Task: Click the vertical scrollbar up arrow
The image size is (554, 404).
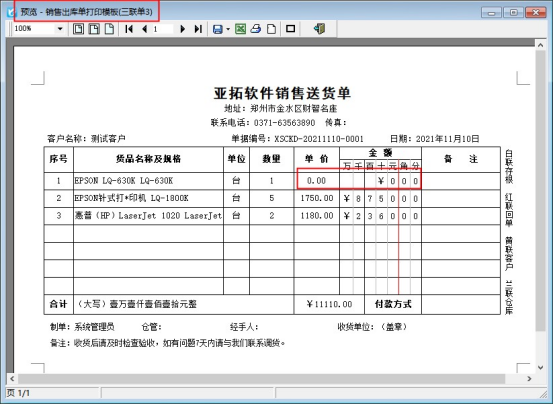Action: tap(540, 45)
